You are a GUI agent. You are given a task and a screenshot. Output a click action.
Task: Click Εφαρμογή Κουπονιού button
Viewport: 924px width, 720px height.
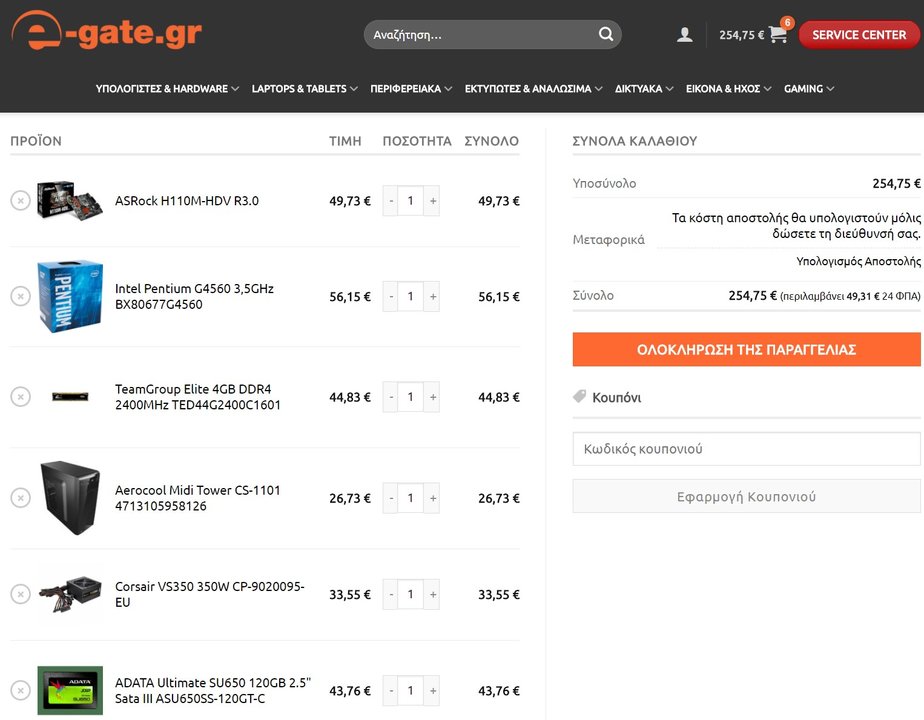click(746, 496)
